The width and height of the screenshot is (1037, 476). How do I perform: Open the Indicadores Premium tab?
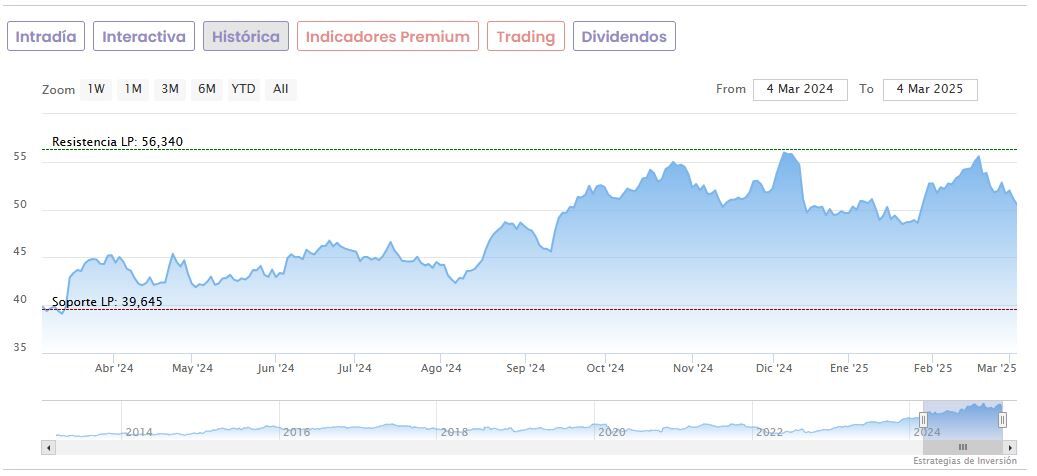point(387,37)
